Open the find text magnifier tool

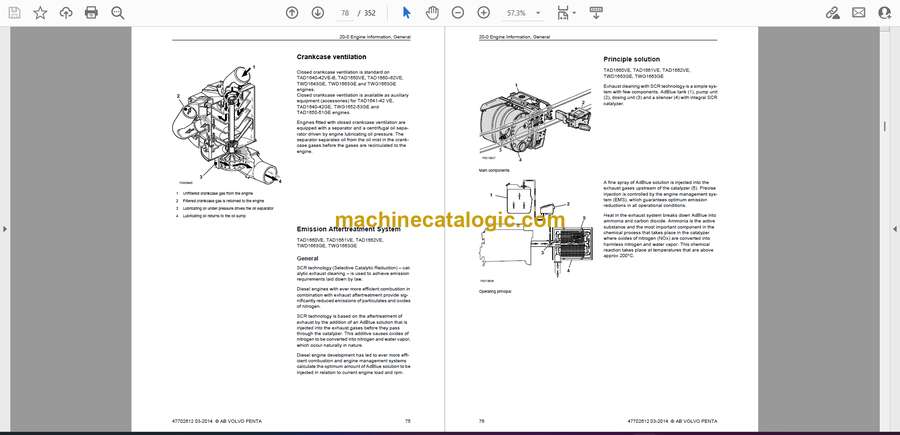pos(118,13)
